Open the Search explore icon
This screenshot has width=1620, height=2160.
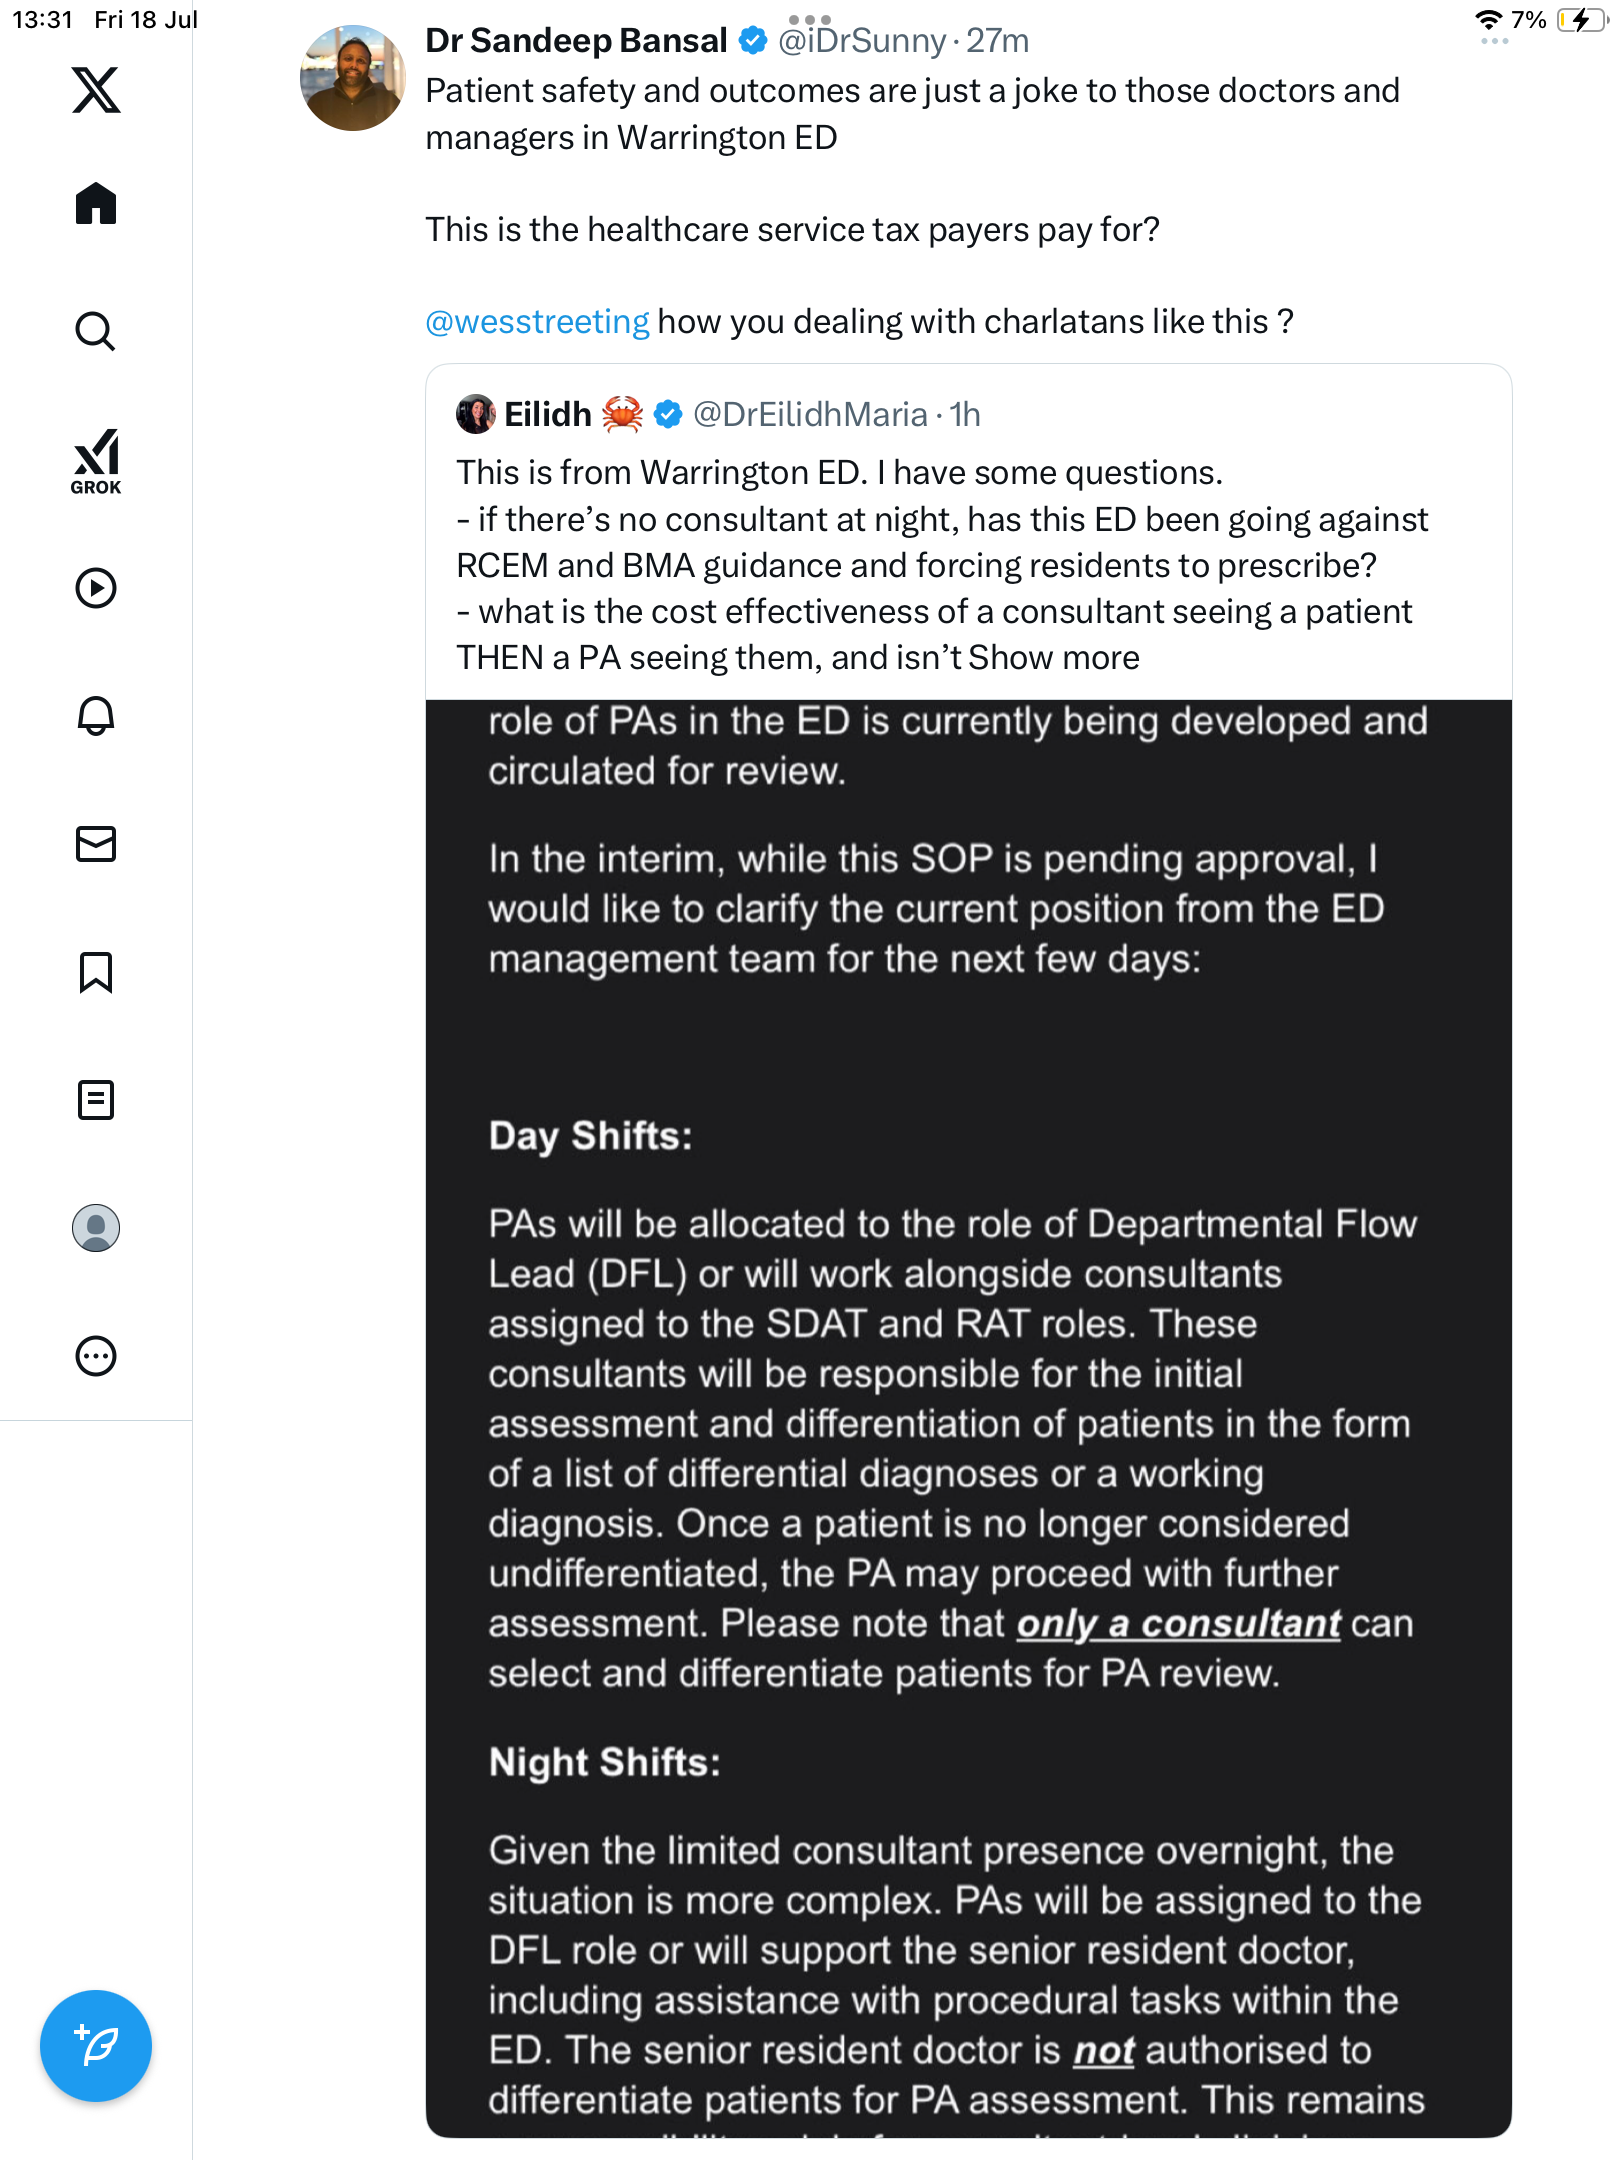(96, 331)
